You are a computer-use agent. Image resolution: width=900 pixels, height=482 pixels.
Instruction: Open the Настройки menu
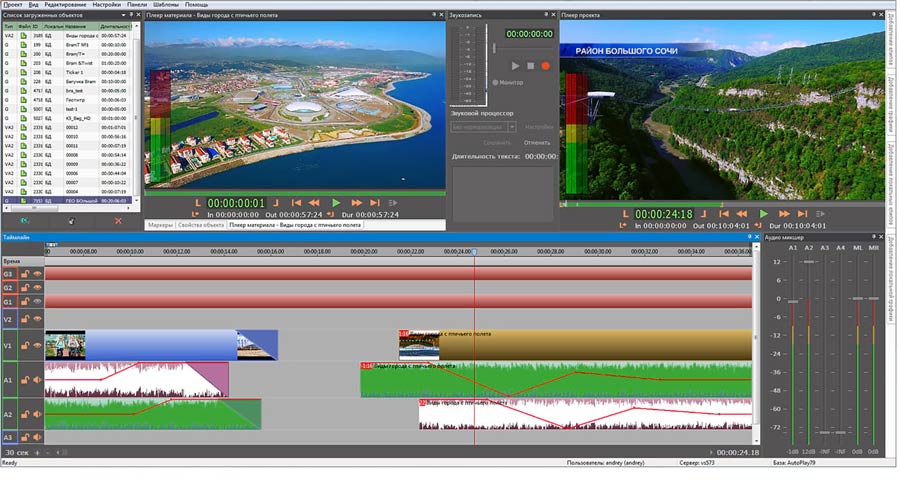(107, 4)
